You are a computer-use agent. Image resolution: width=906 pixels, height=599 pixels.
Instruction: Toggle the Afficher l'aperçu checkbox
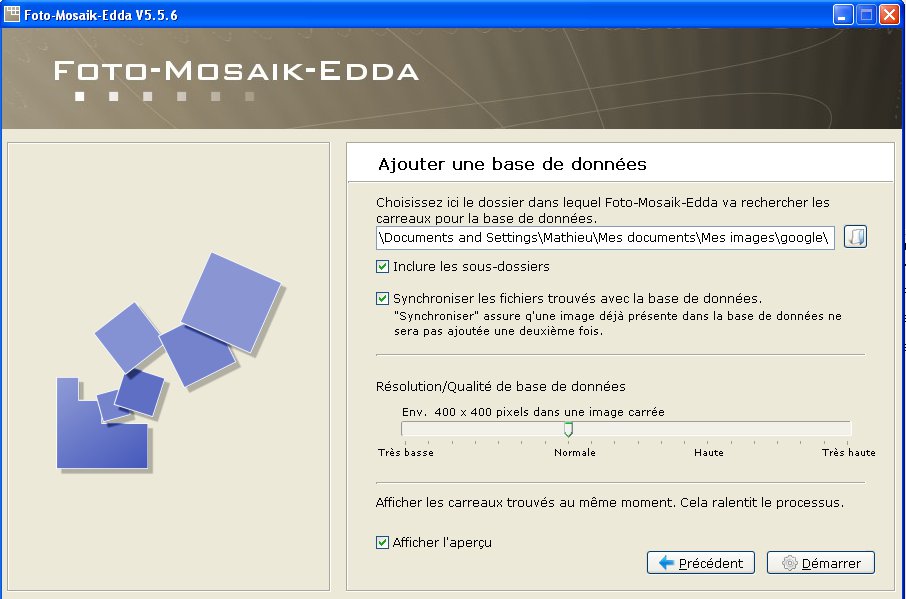click(x=382, y=542)
